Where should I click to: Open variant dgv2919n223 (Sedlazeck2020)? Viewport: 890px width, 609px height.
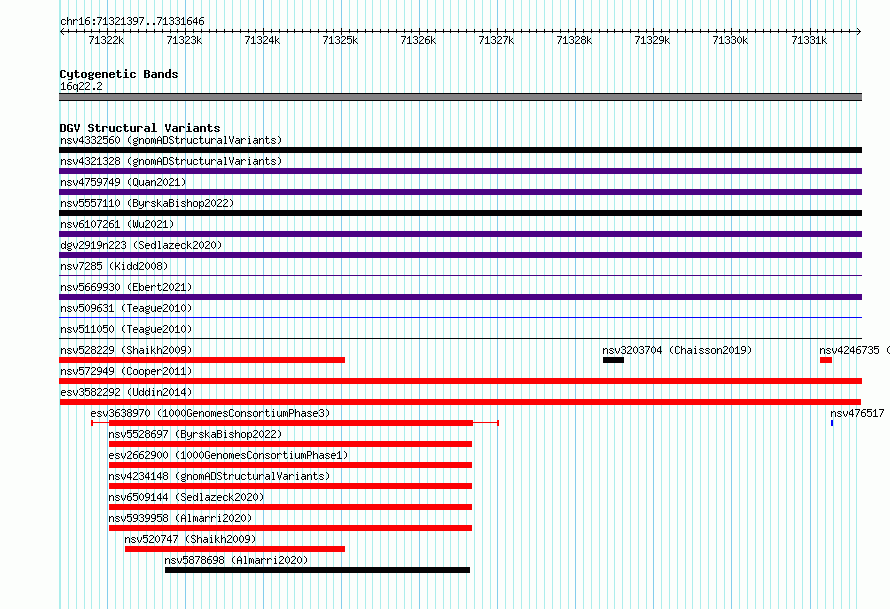(141, 245)
